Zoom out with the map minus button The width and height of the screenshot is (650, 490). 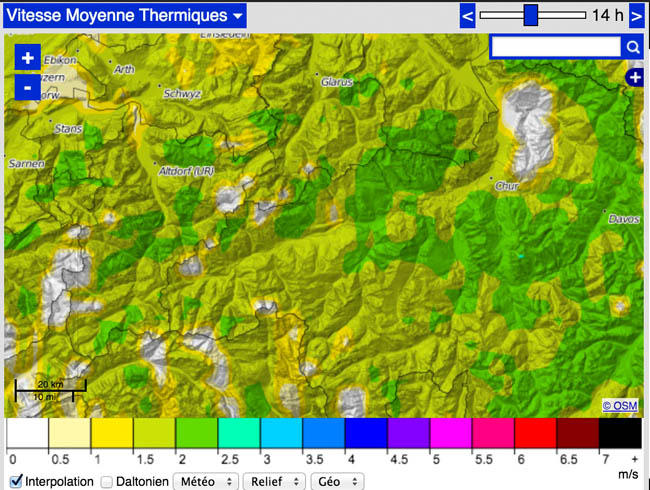pyautogui.click(x=27, y=87)
